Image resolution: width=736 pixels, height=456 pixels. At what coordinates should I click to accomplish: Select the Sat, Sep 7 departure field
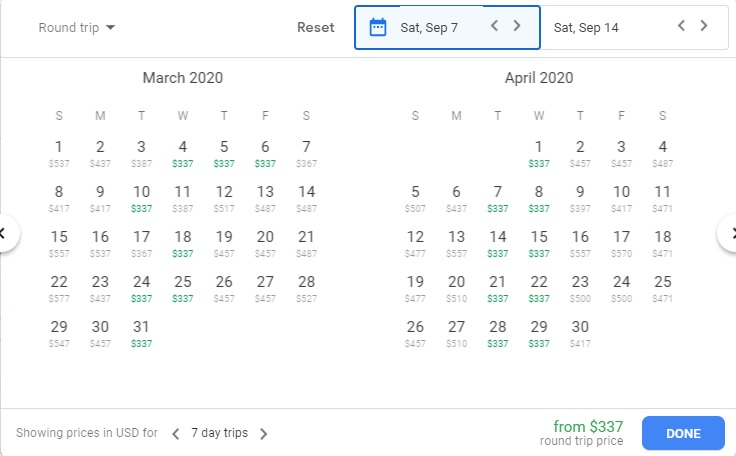click(x=440, y=27)
